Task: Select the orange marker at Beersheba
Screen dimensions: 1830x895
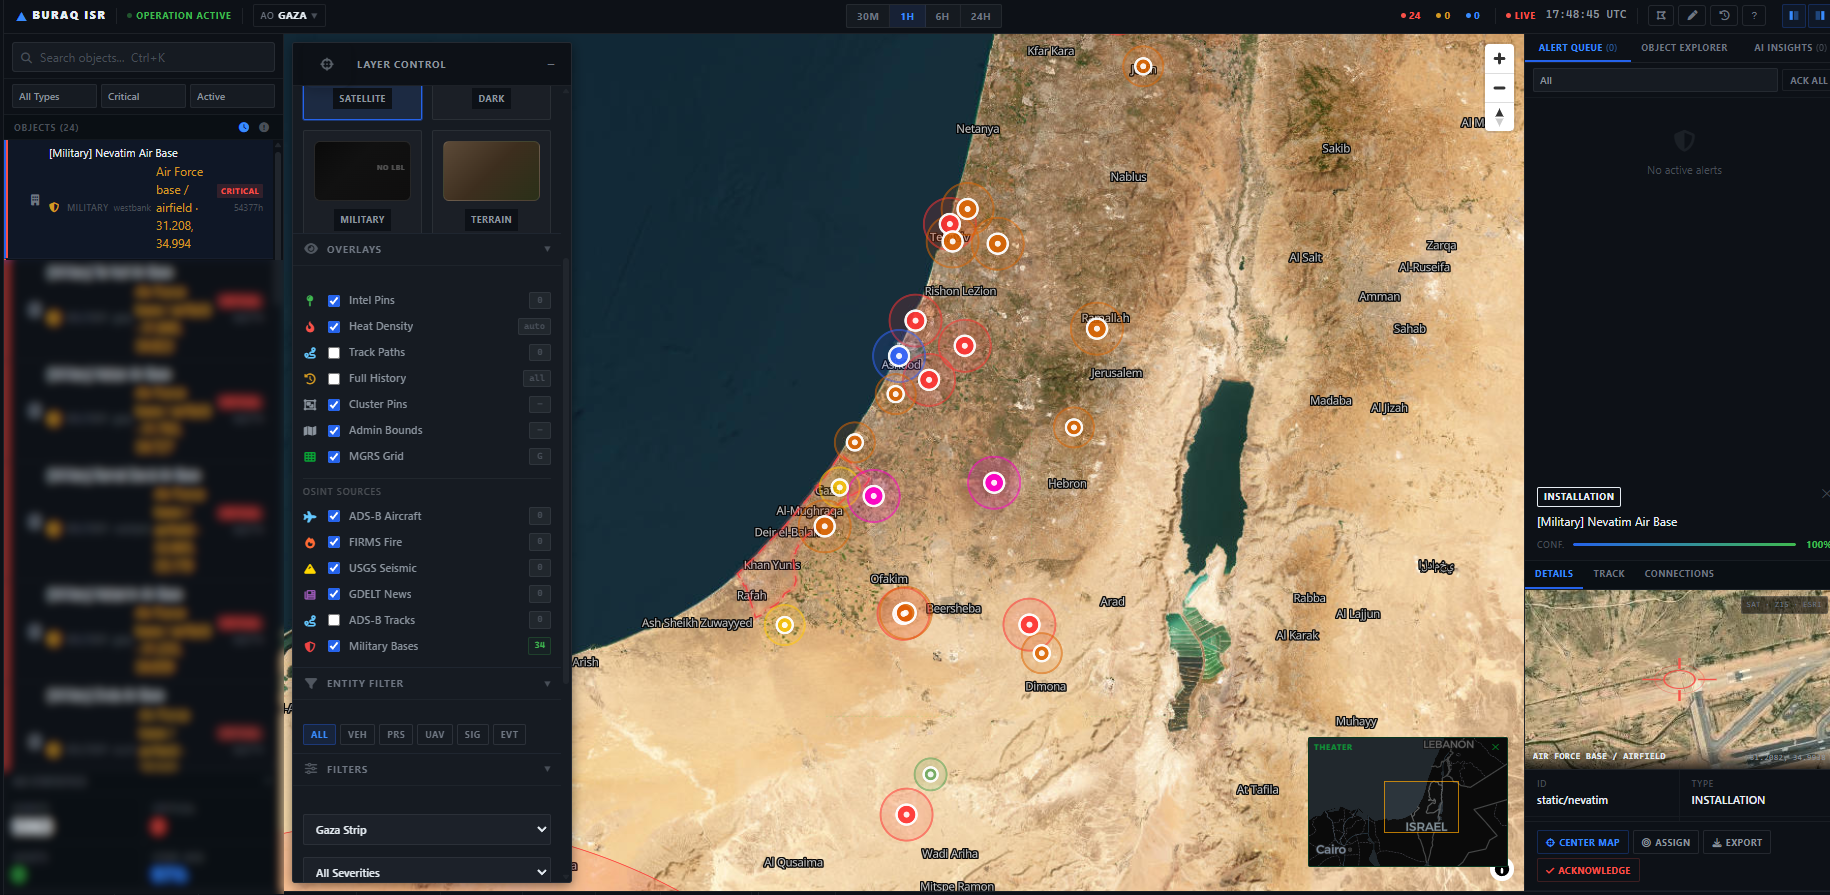Action: click(x=904, y=613)
